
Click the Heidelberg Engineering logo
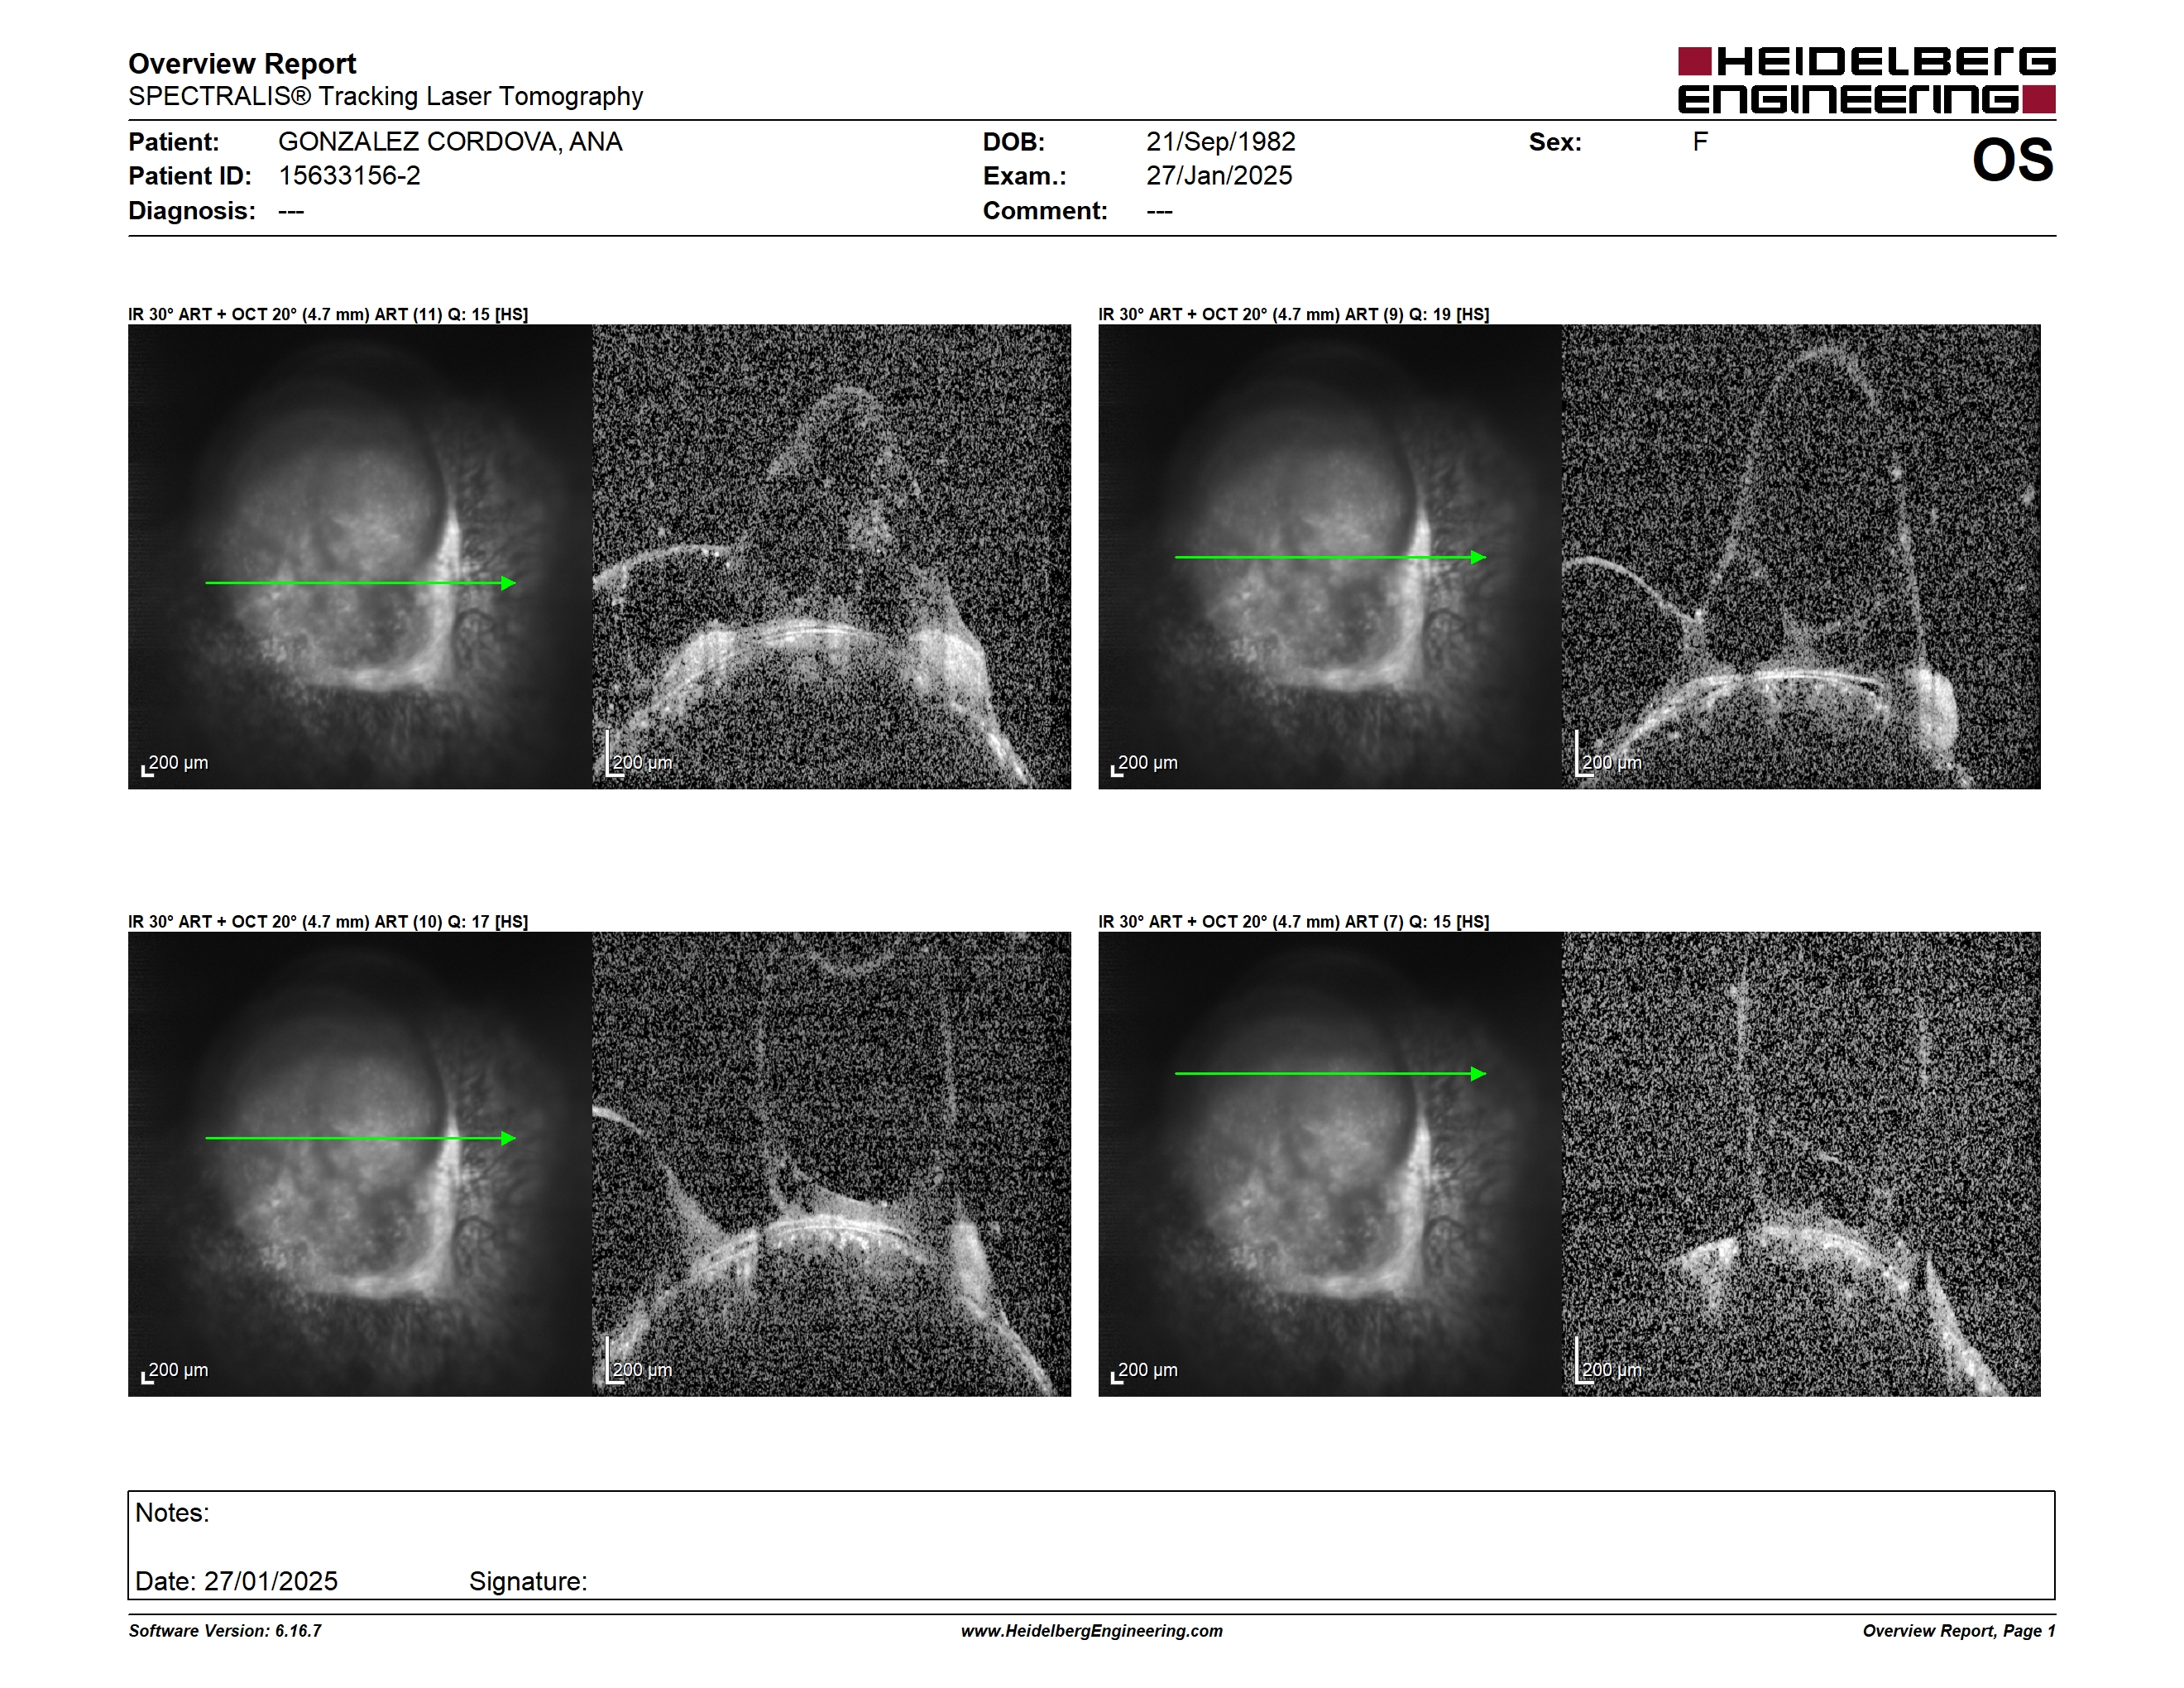click(1866, 80)
